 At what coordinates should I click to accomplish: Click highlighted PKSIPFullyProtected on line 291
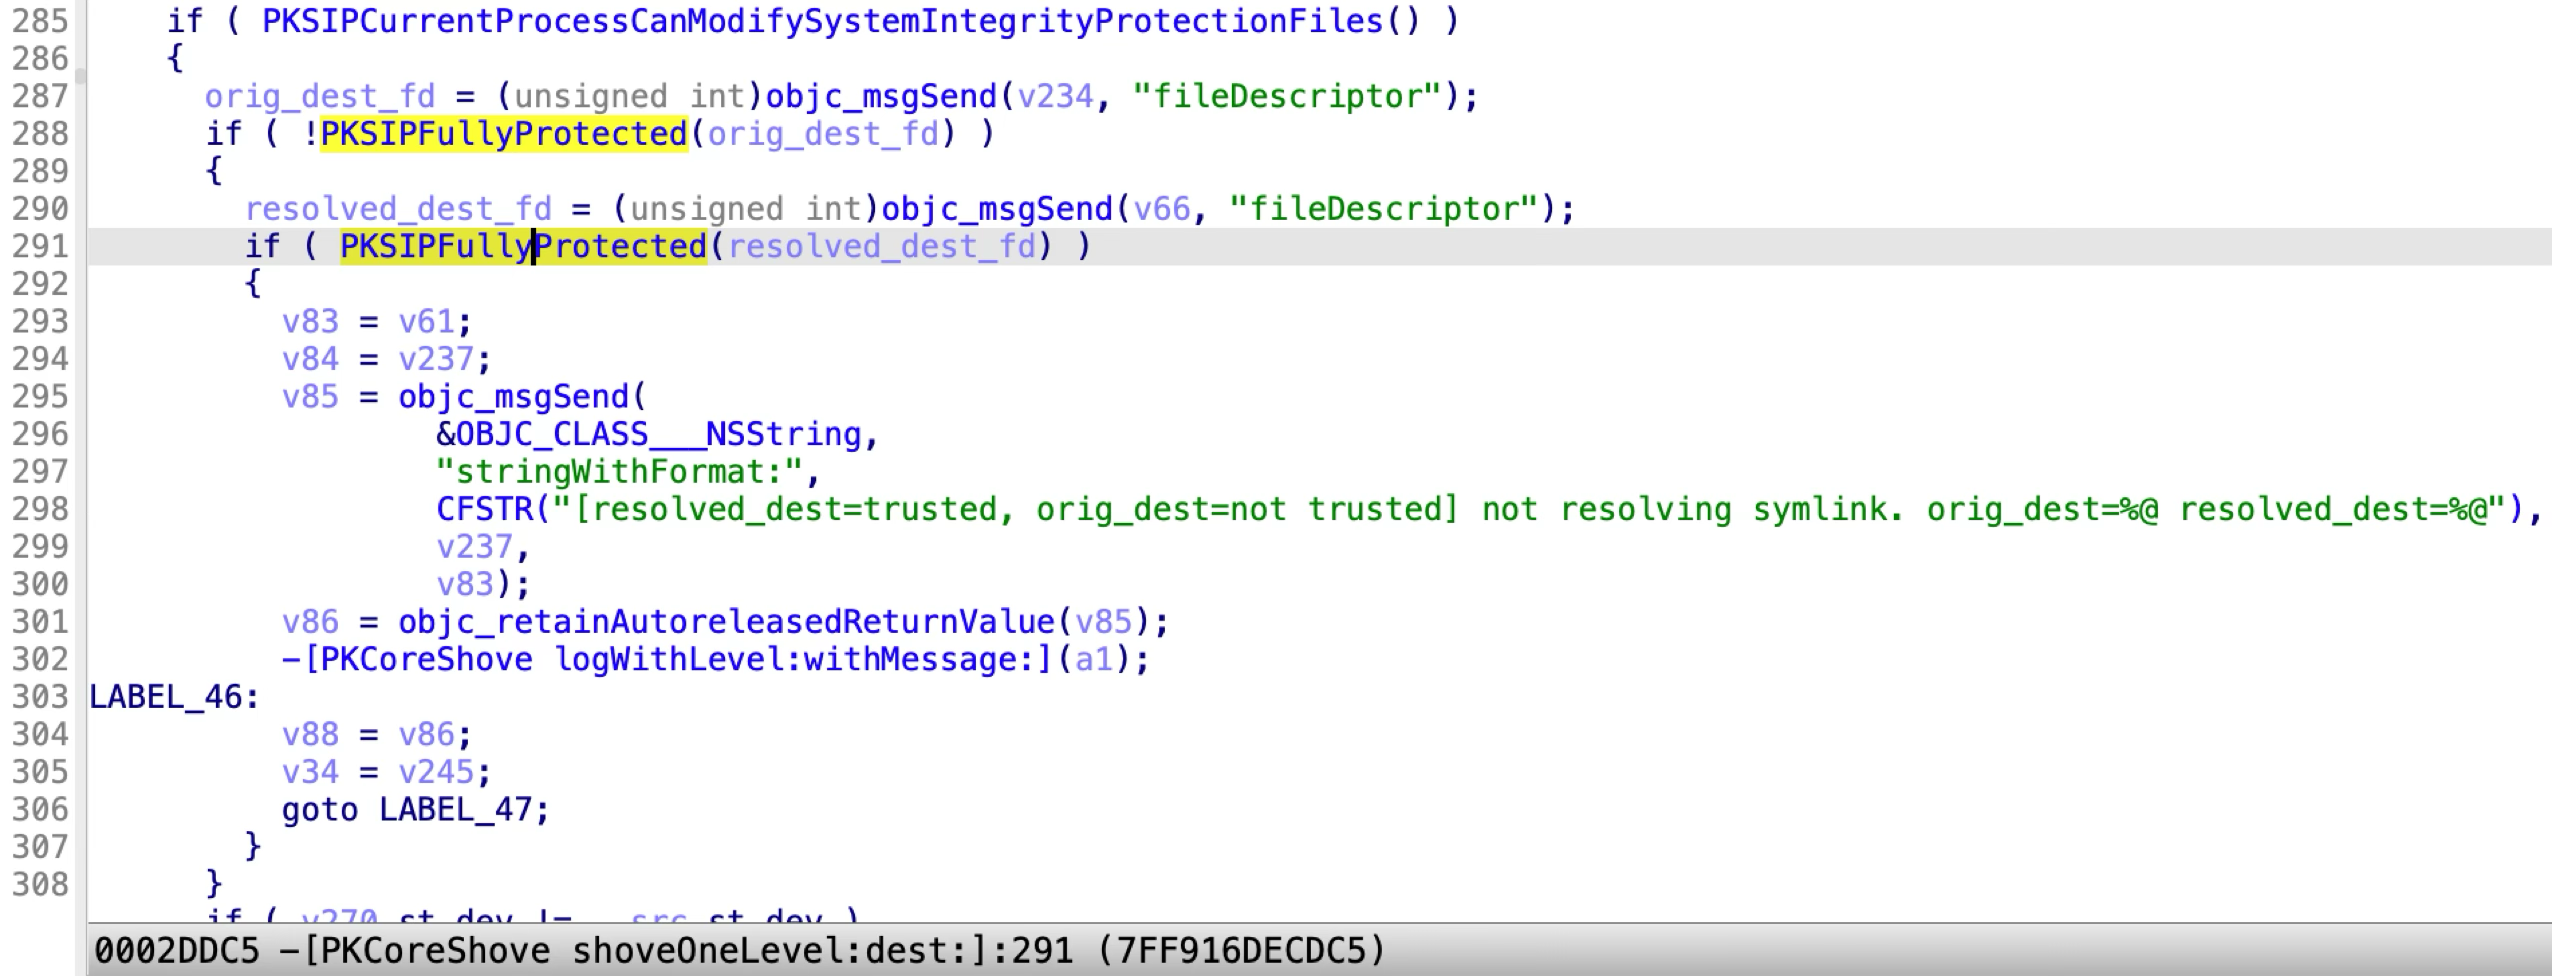524,246
